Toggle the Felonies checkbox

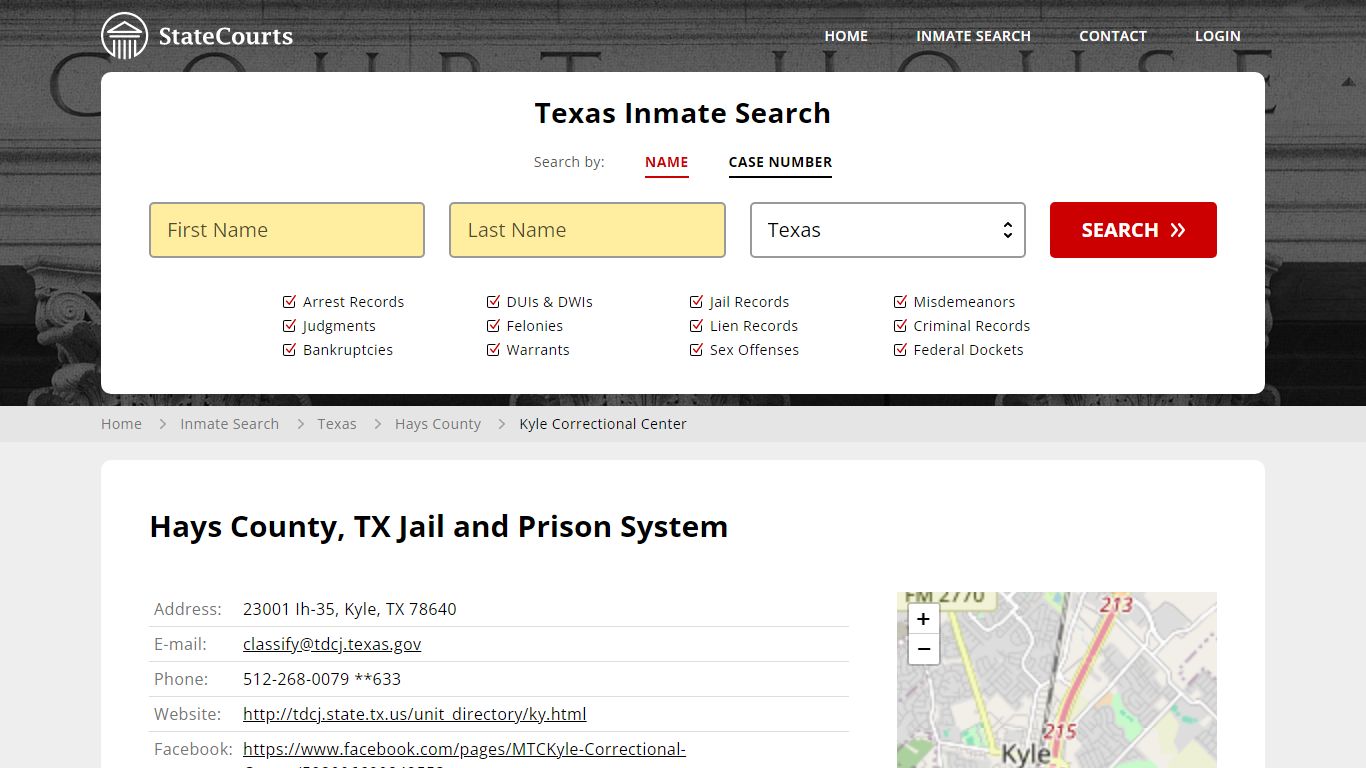tap(493, 326)
